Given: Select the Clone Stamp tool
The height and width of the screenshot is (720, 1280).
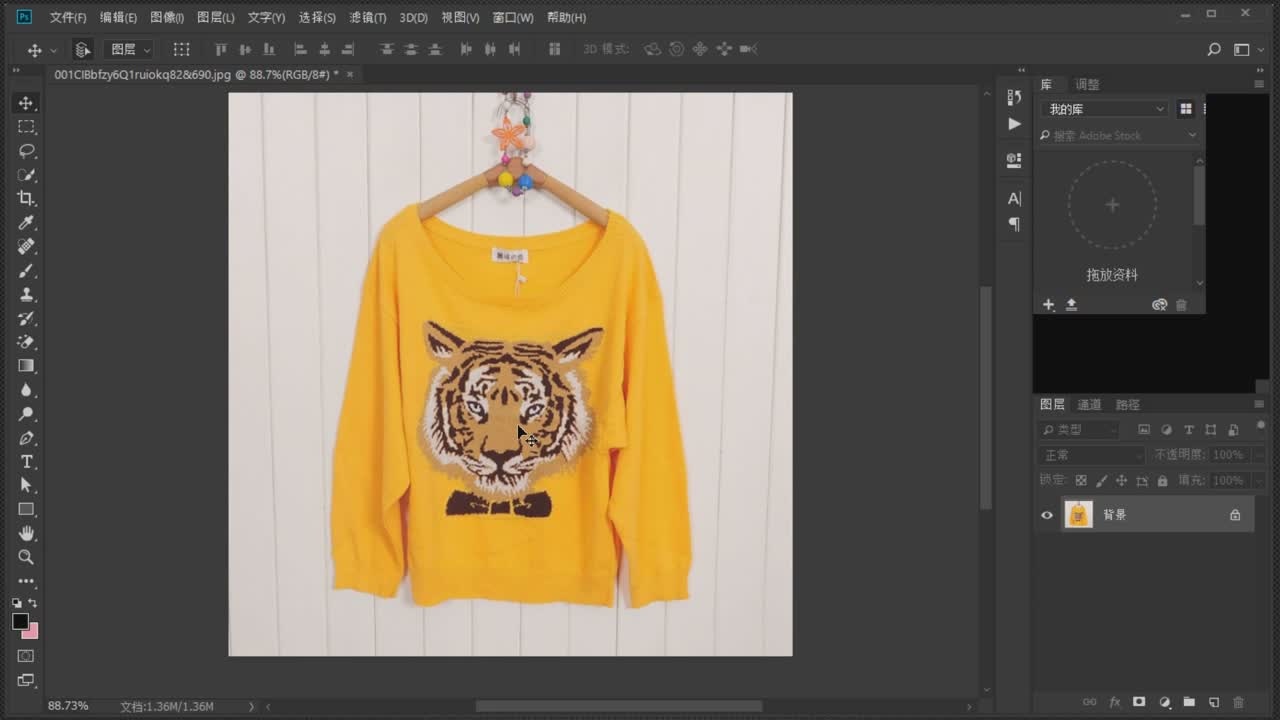Looking at the screenshot, I should [26, 294].
